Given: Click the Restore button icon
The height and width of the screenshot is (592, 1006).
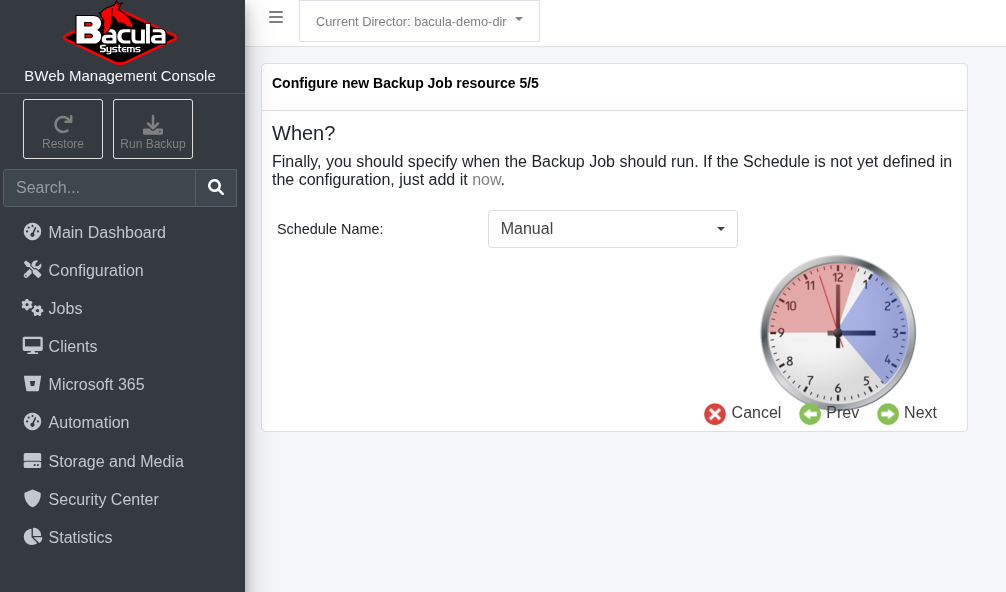Looking at the screenshot, I should [x=63, y=124].
